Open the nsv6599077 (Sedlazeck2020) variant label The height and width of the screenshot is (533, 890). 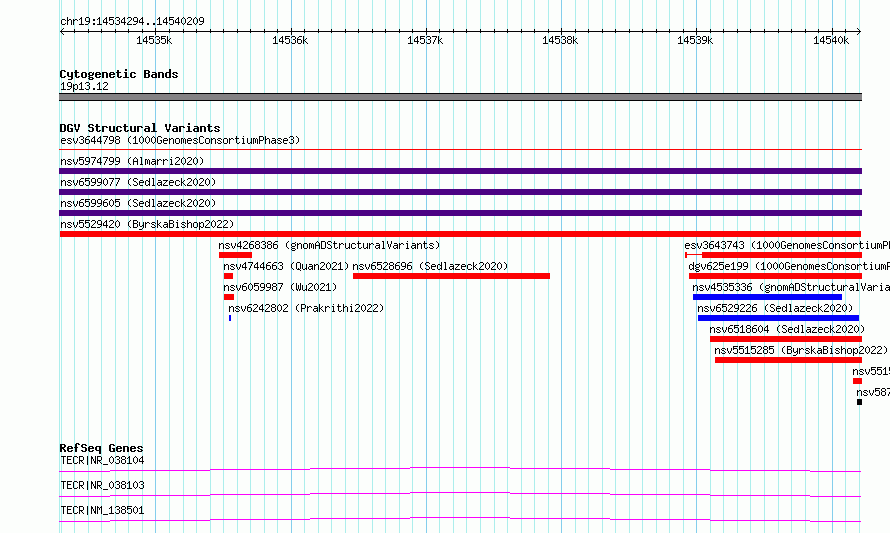[138, 182]
